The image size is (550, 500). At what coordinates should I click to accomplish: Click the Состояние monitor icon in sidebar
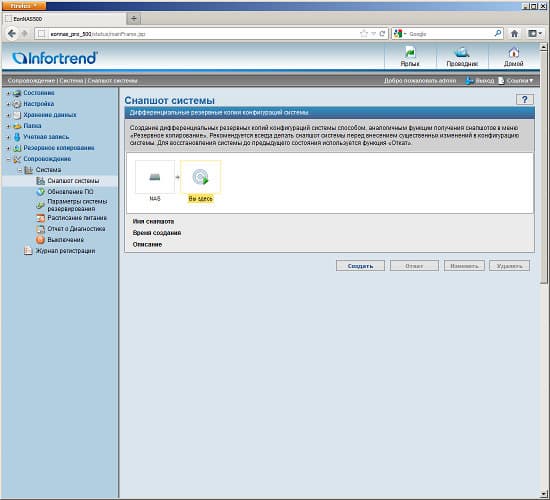(x=17, y=93)
